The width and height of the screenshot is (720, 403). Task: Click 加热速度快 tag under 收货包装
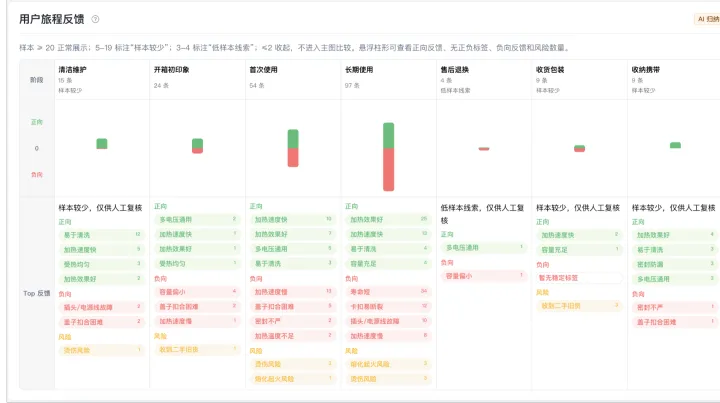(x=579, y=235)
